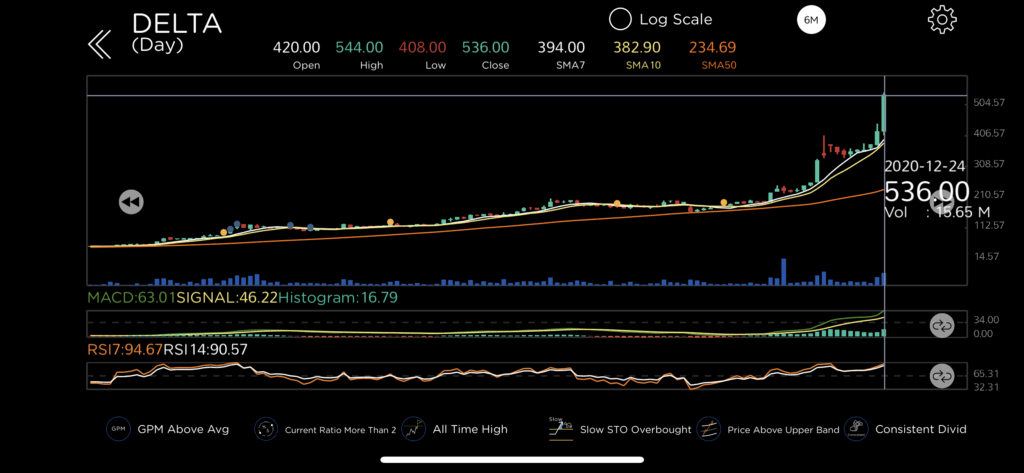
Task: Switch the RSI indicator with cycle icon
Action: click(941, 376)
